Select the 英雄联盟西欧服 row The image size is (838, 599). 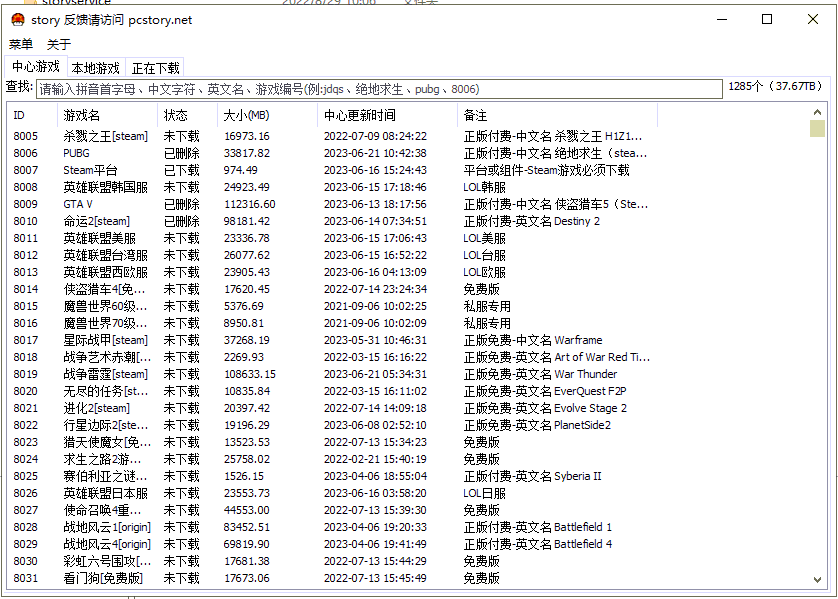[332, 273]
